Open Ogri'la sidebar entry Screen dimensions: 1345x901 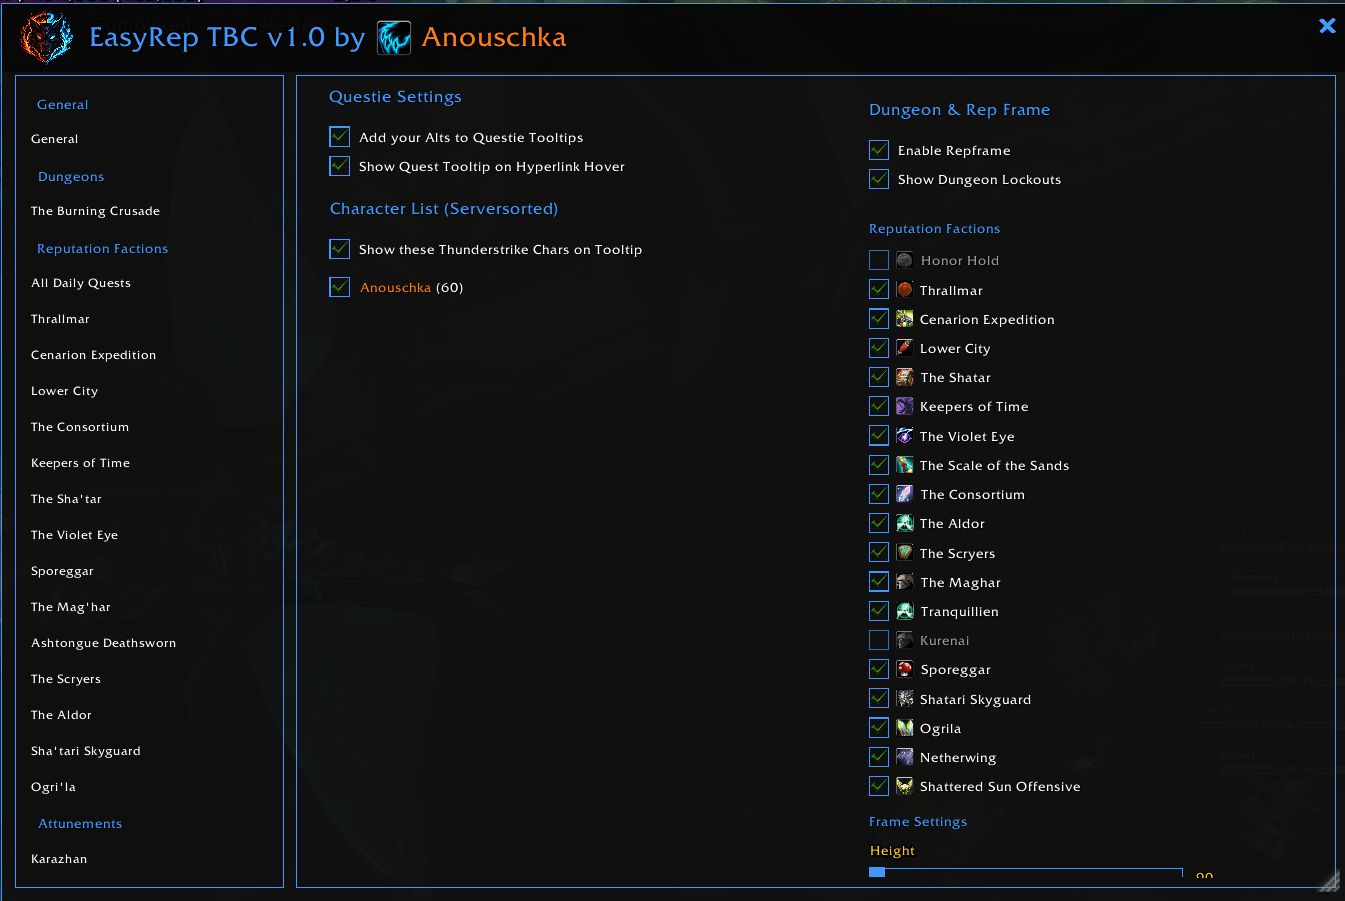pyautogui.click(x=54, y=787)
